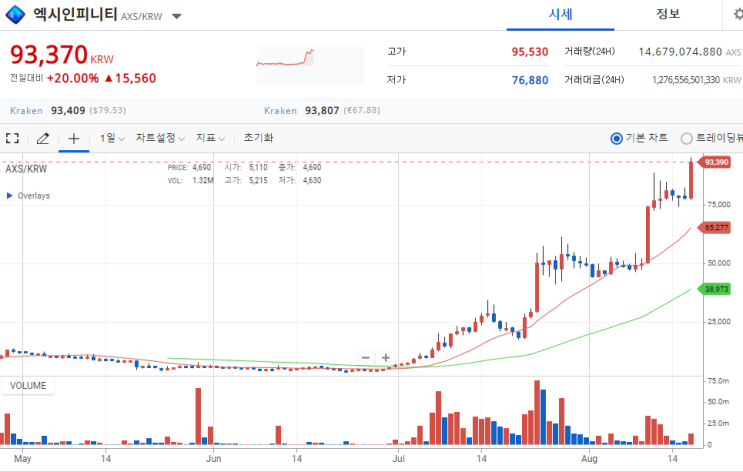
Task: Toggle fullscreen chart mode icon
Action: click(12, 138)
